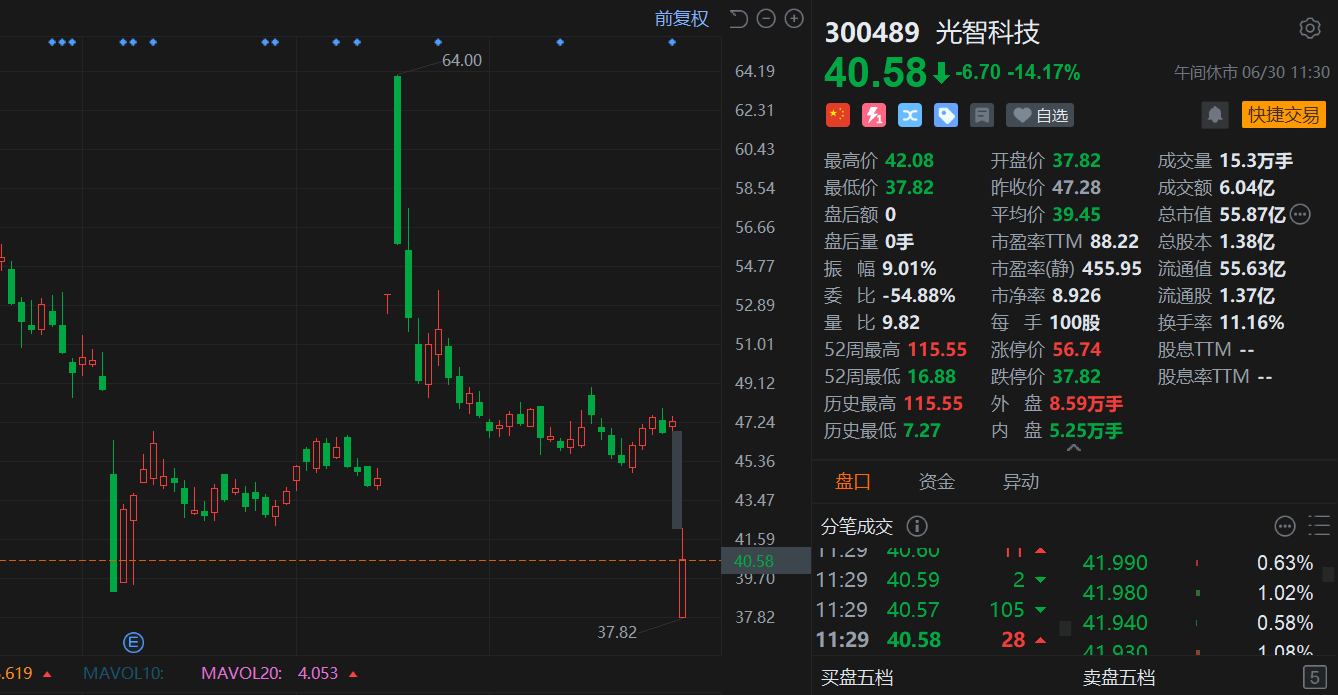Switch to the 异动 tab

click(1020, 482)
